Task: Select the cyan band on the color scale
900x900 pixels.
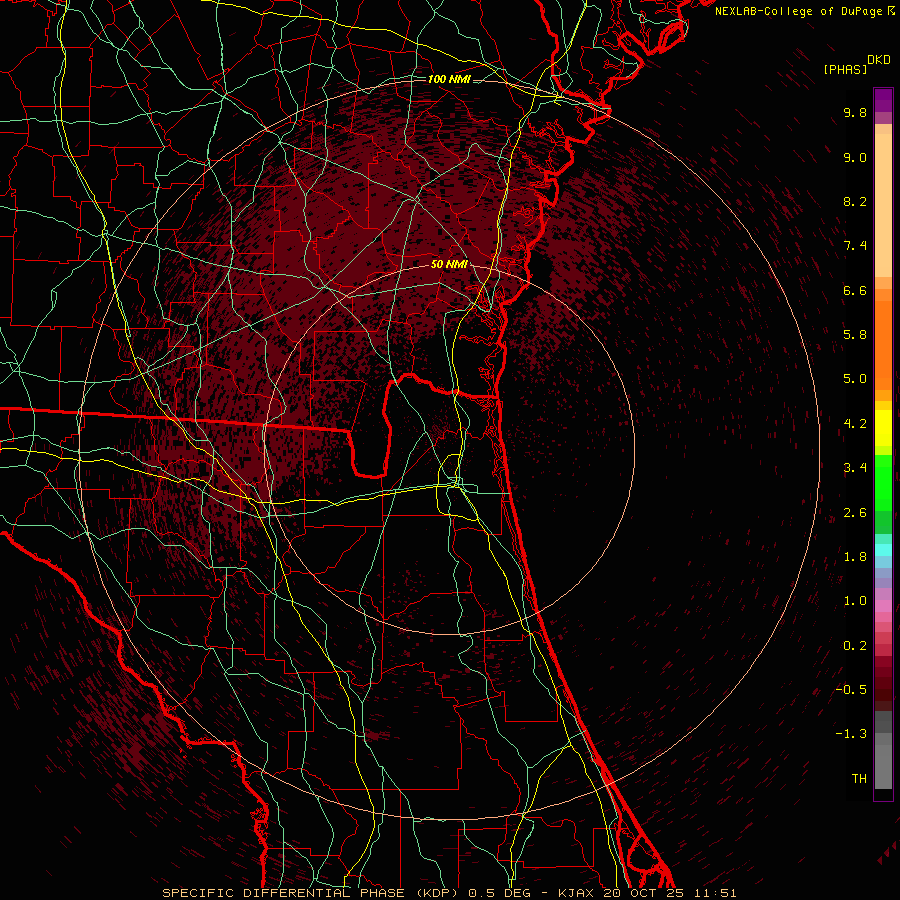Action: (883, 549)
